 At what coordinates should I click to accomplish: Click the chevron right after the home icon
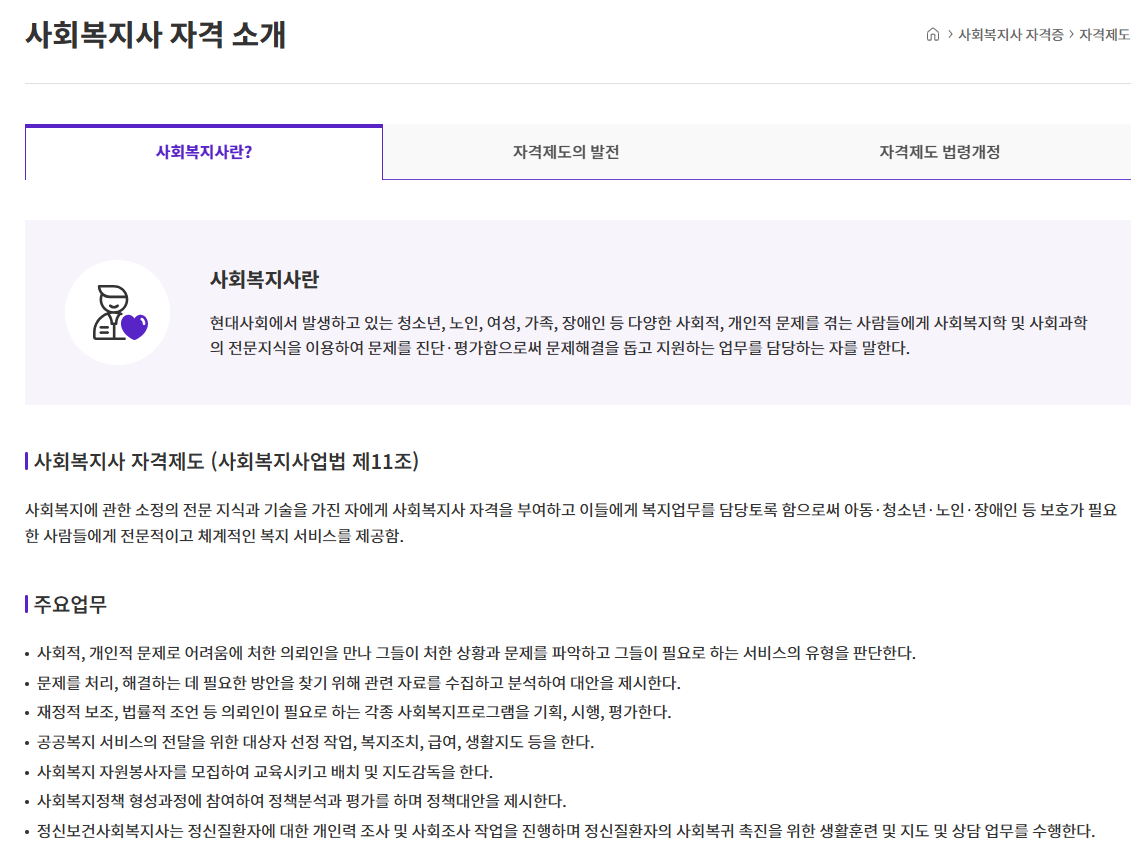(950, 34)
